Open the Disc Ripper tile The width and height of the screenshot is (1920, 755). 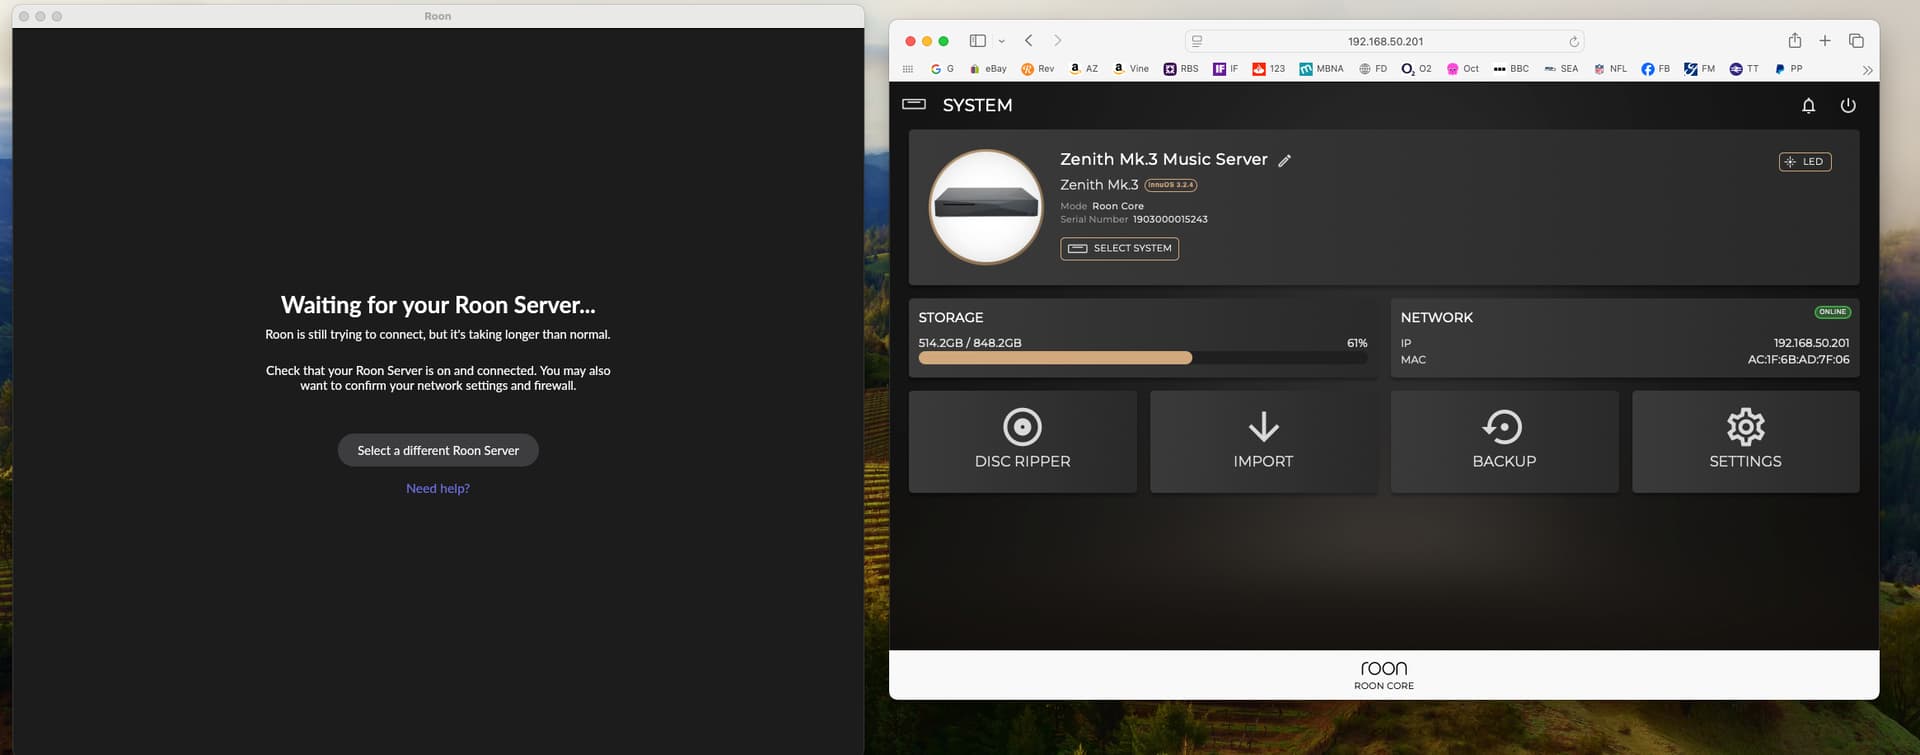1022,441
